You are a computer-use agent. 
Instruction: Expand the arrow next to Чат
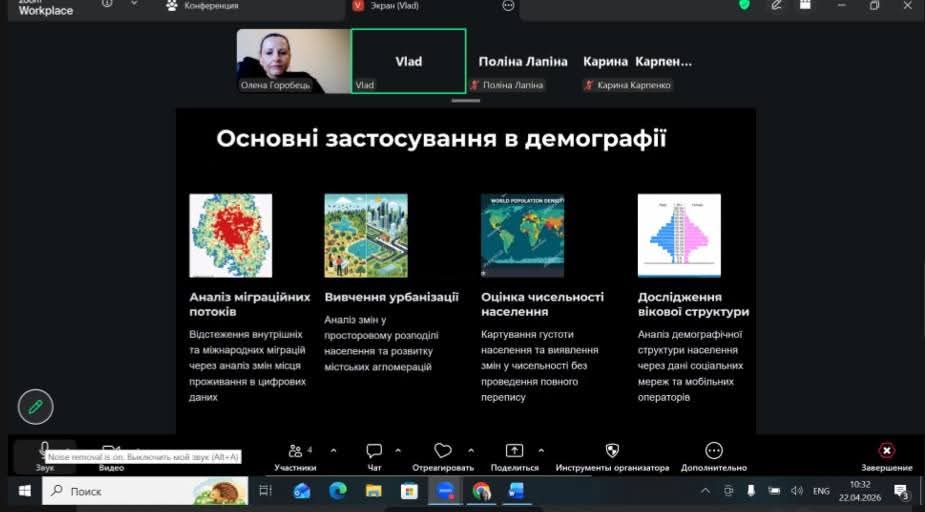pos(398,450)
